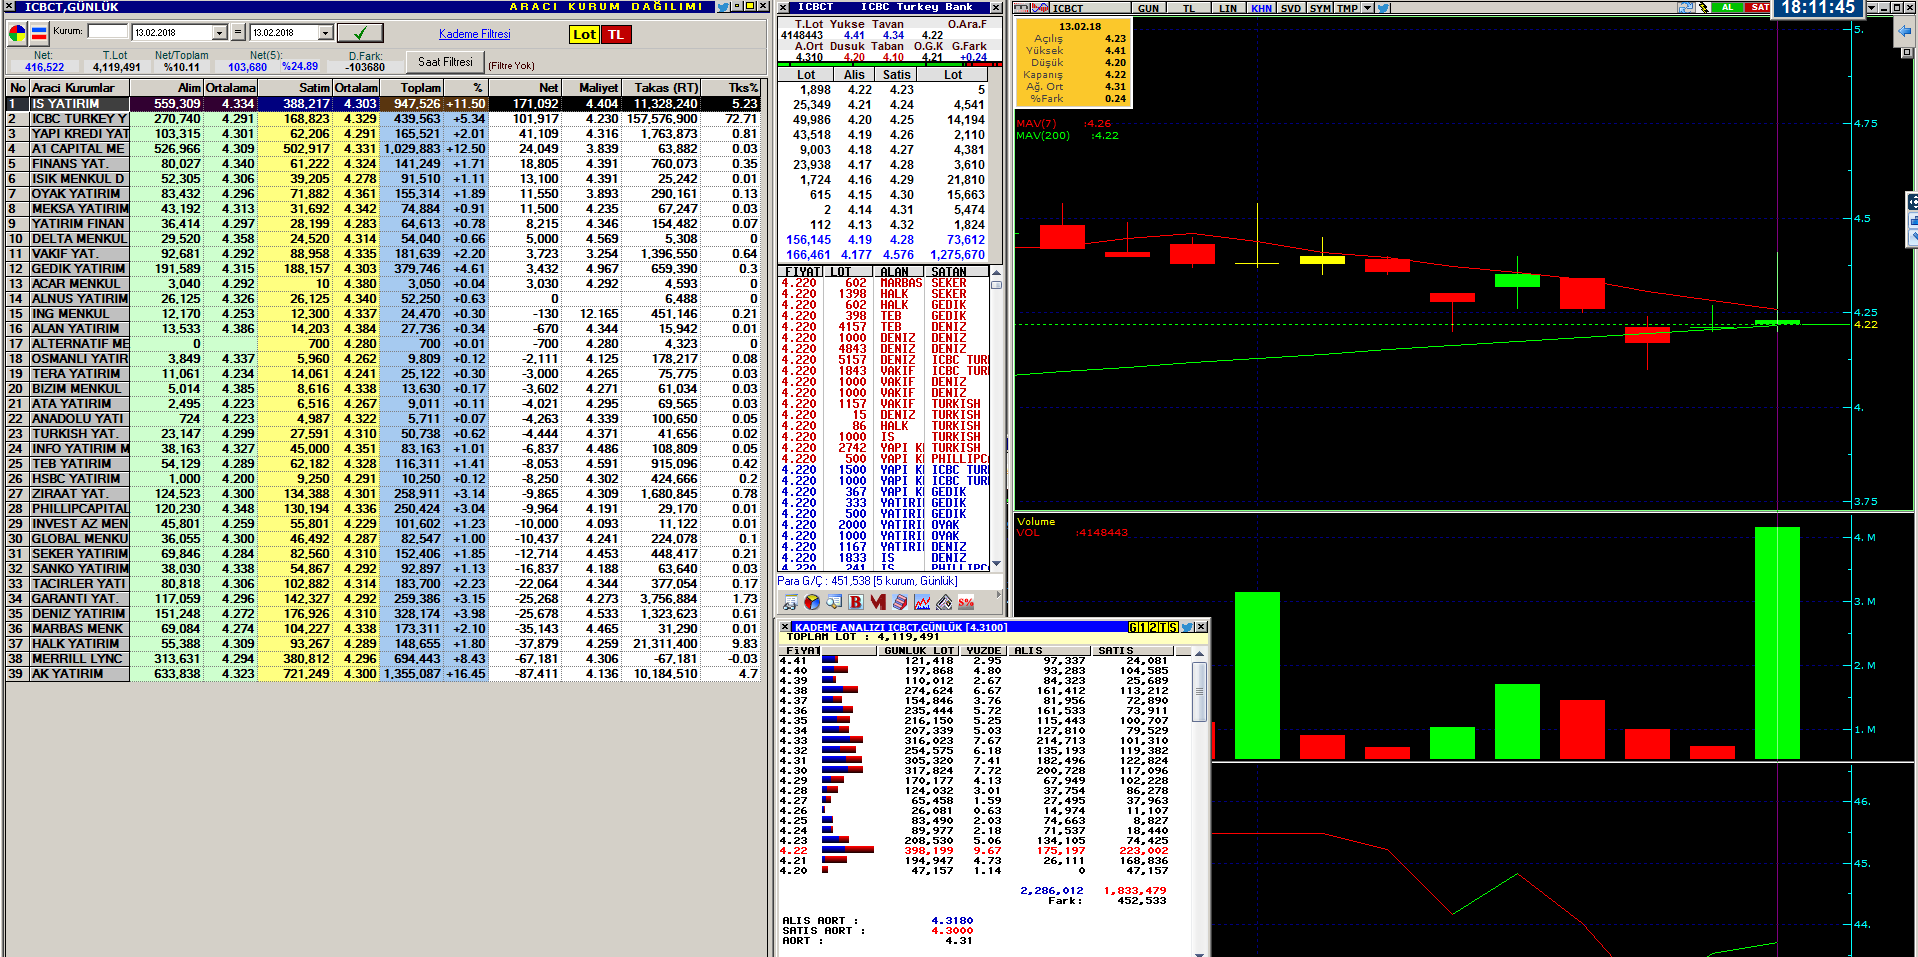
Task: Open the start date dropdown
Action: pyautogui.click(x=220, y=33)
